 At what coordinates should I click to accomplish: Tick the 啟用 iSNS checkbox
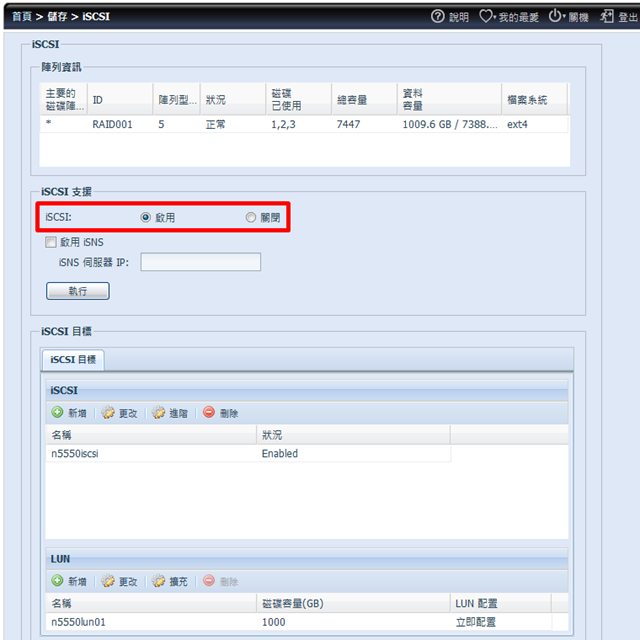pos(51,242)
